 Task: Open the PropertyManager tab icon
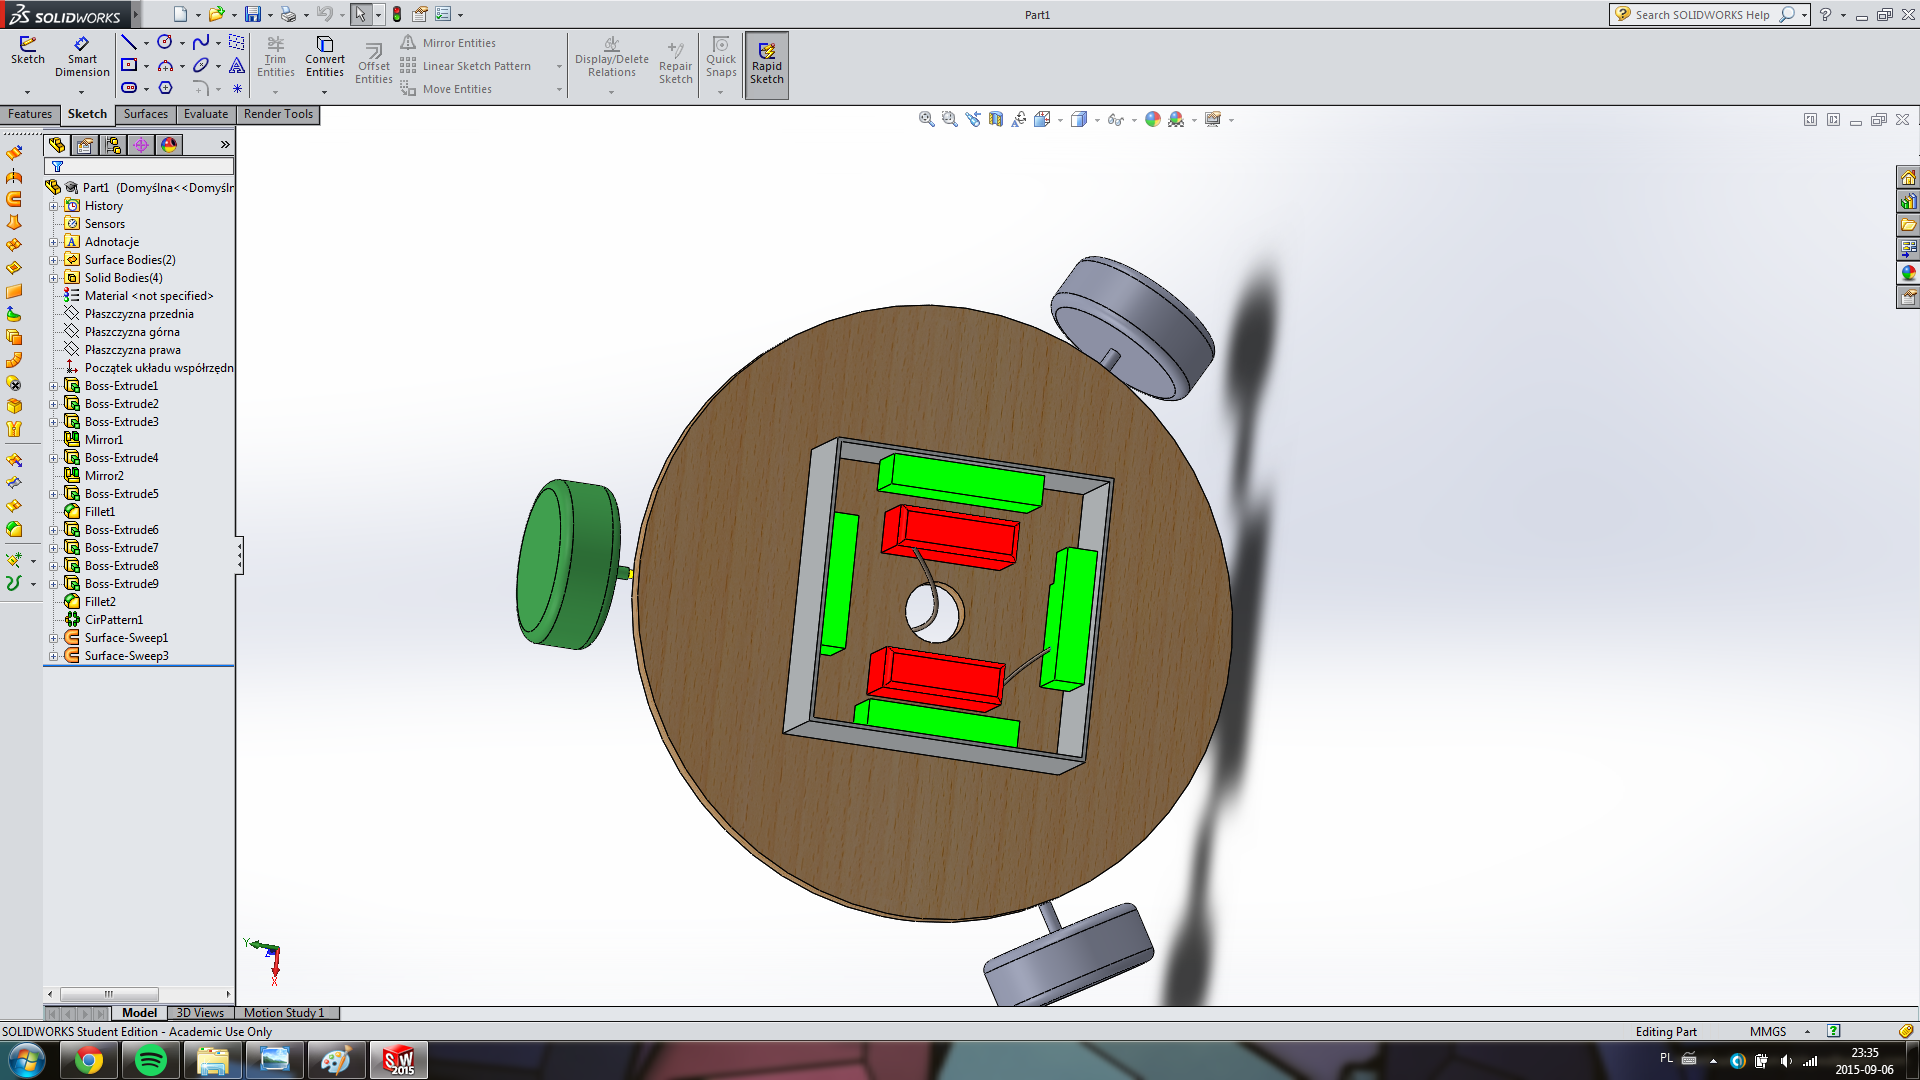(85, 145)
